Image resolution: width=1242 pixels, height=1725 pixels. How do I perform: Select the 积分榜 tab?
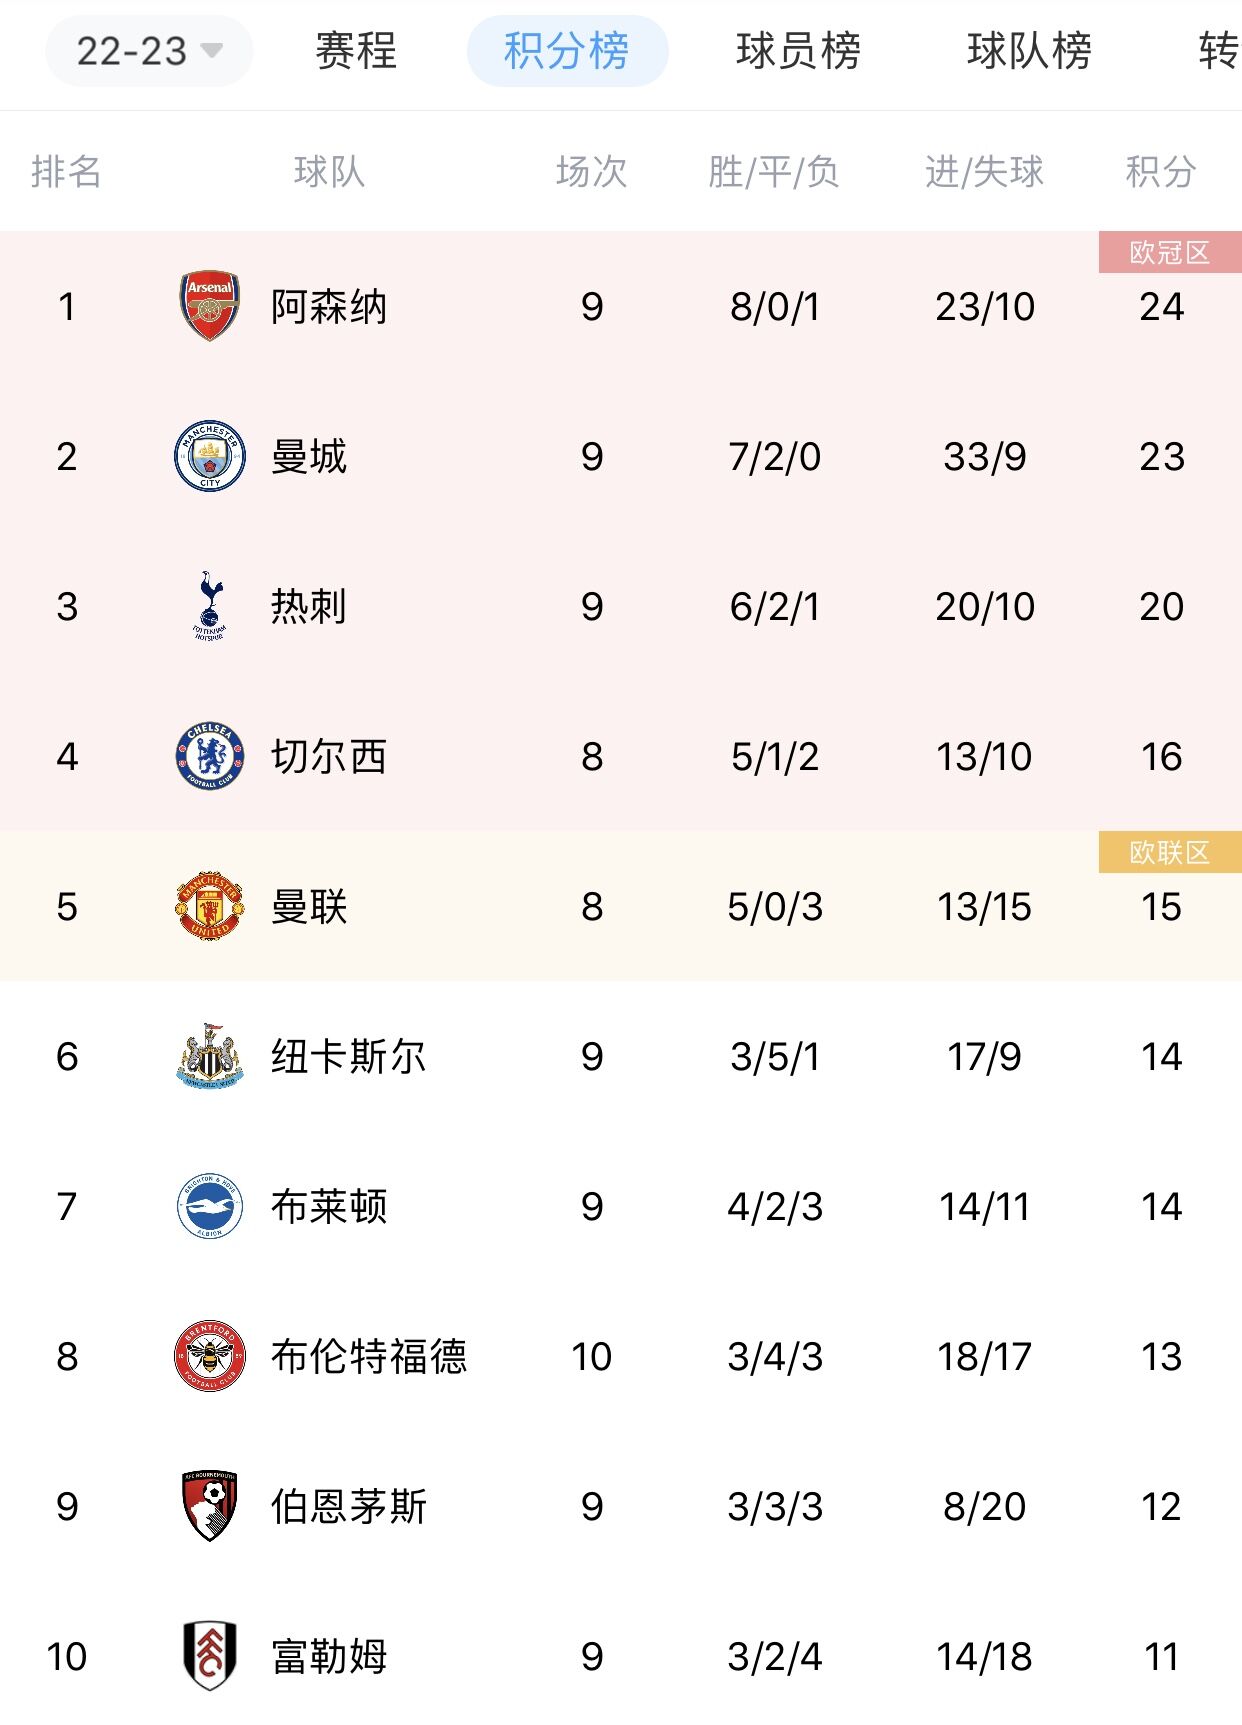click(567, 50)
